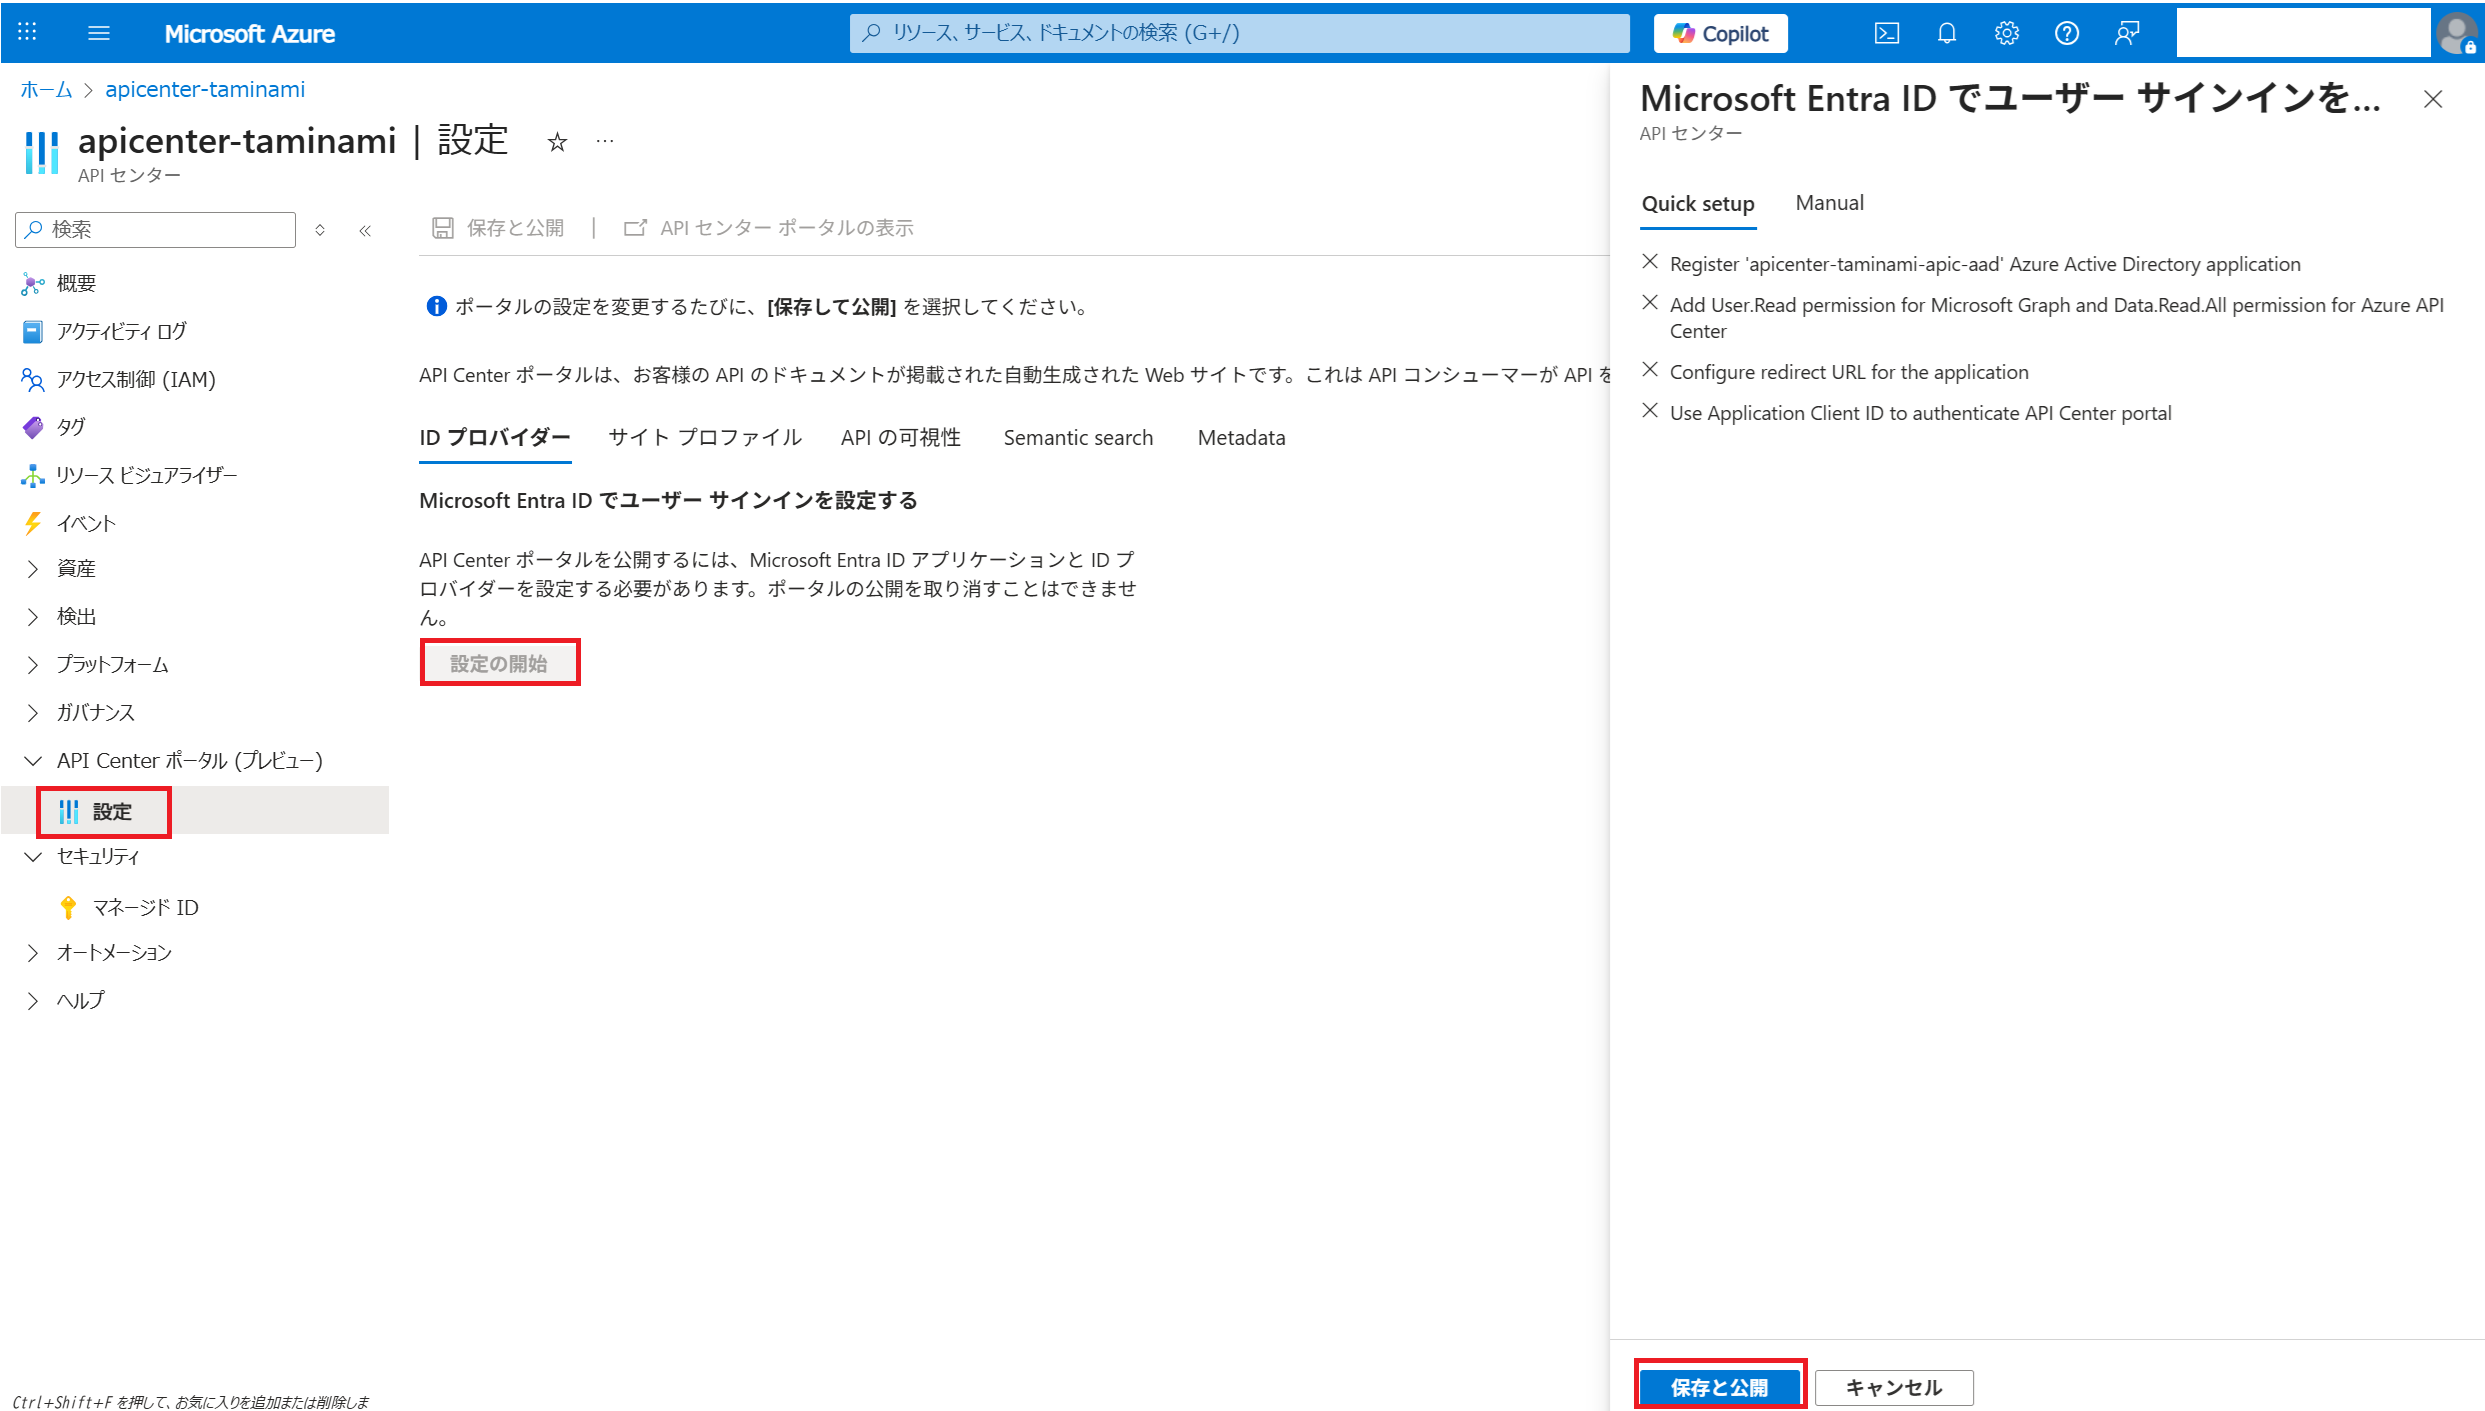Viewport: 2485px width, 1411px height.
Task: Go to ホーム breadcrumb
Action: click(x=47, y=90)
